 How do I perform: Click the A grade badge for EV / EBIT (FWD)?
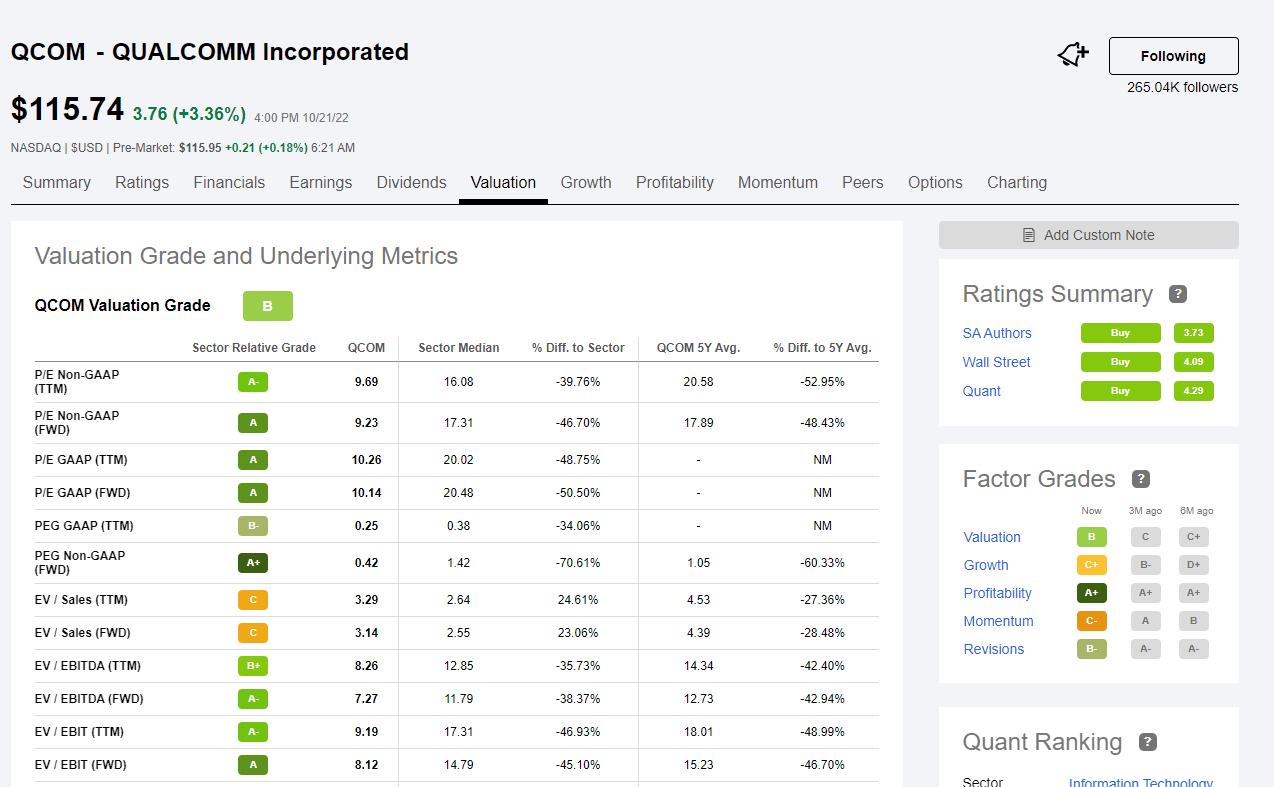coord(253,765)
